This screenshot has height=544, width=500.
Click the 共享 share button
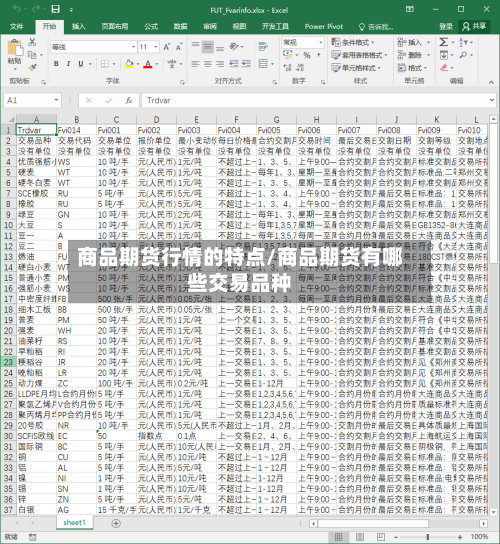(474, 26)
